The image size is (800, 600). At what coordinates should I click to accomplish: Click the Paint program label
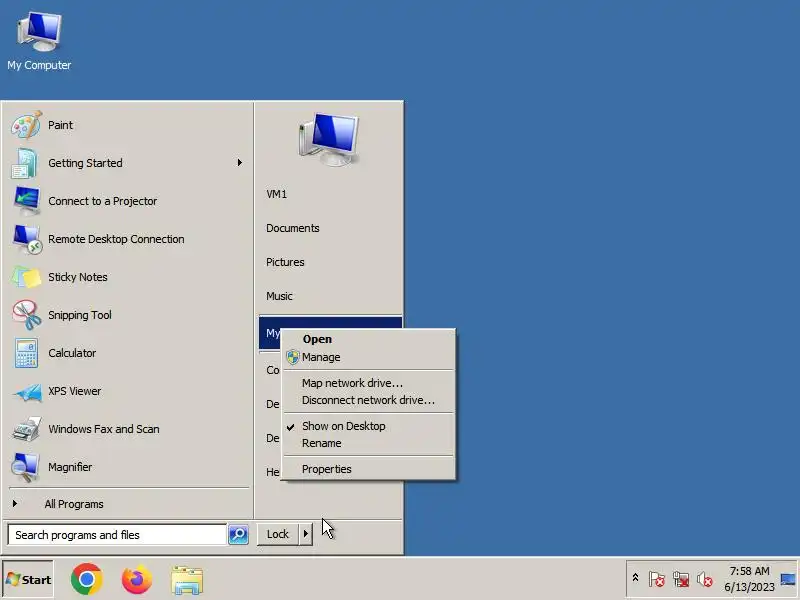(x=60, y=125)
